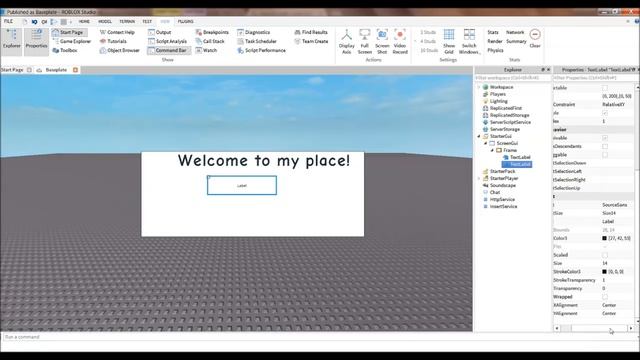Click the Physics stats button

click(x=495, y=50)
